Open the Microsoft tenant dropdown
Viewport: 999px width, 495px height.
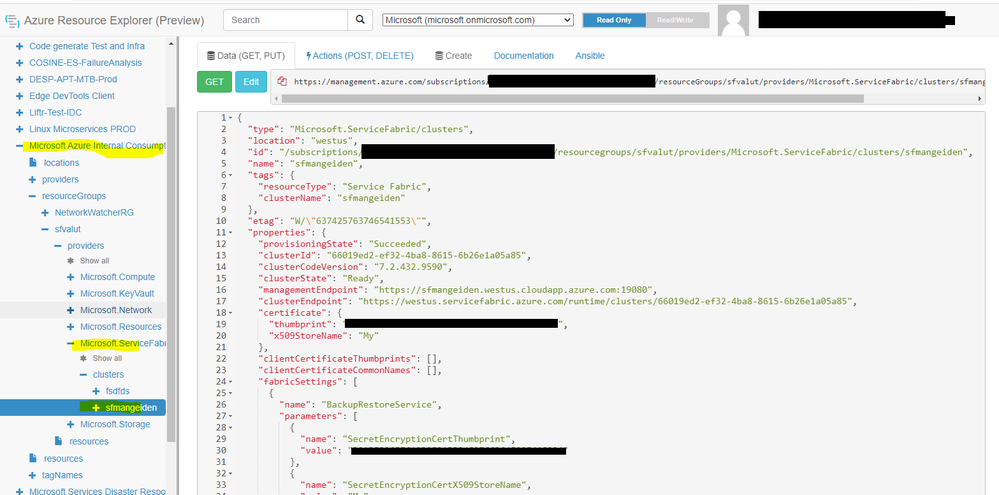pos(478,20)
